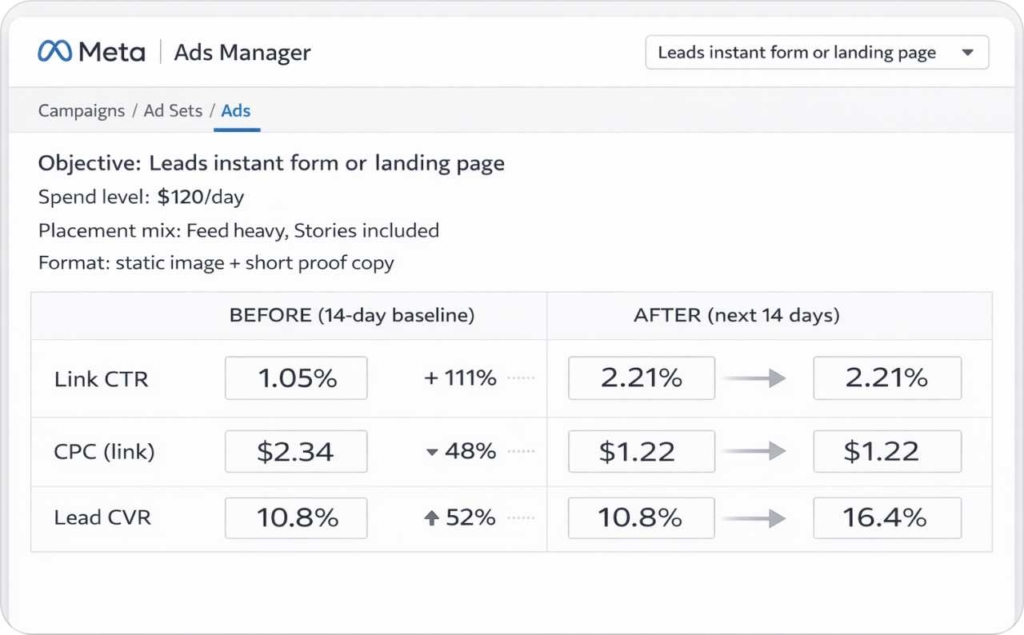Expand the BEFORE 14-day baseline column header
Screen dimensions: 1024x635
pyautogui.click(x=352, y=314)
